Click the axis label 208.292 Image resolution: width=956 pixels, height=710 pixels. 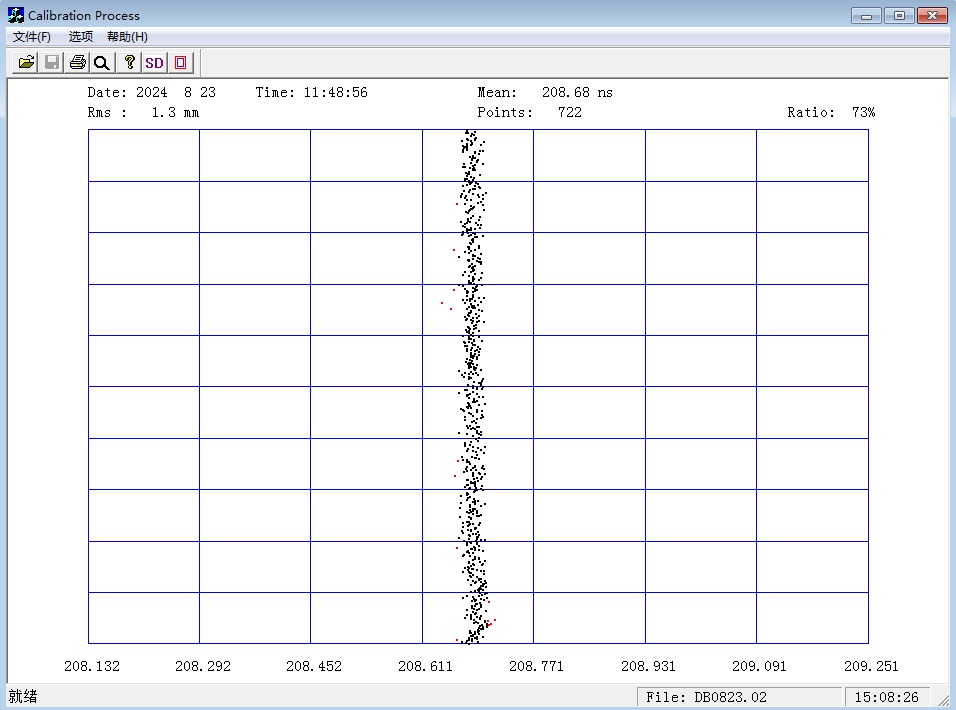coord(203,667)
